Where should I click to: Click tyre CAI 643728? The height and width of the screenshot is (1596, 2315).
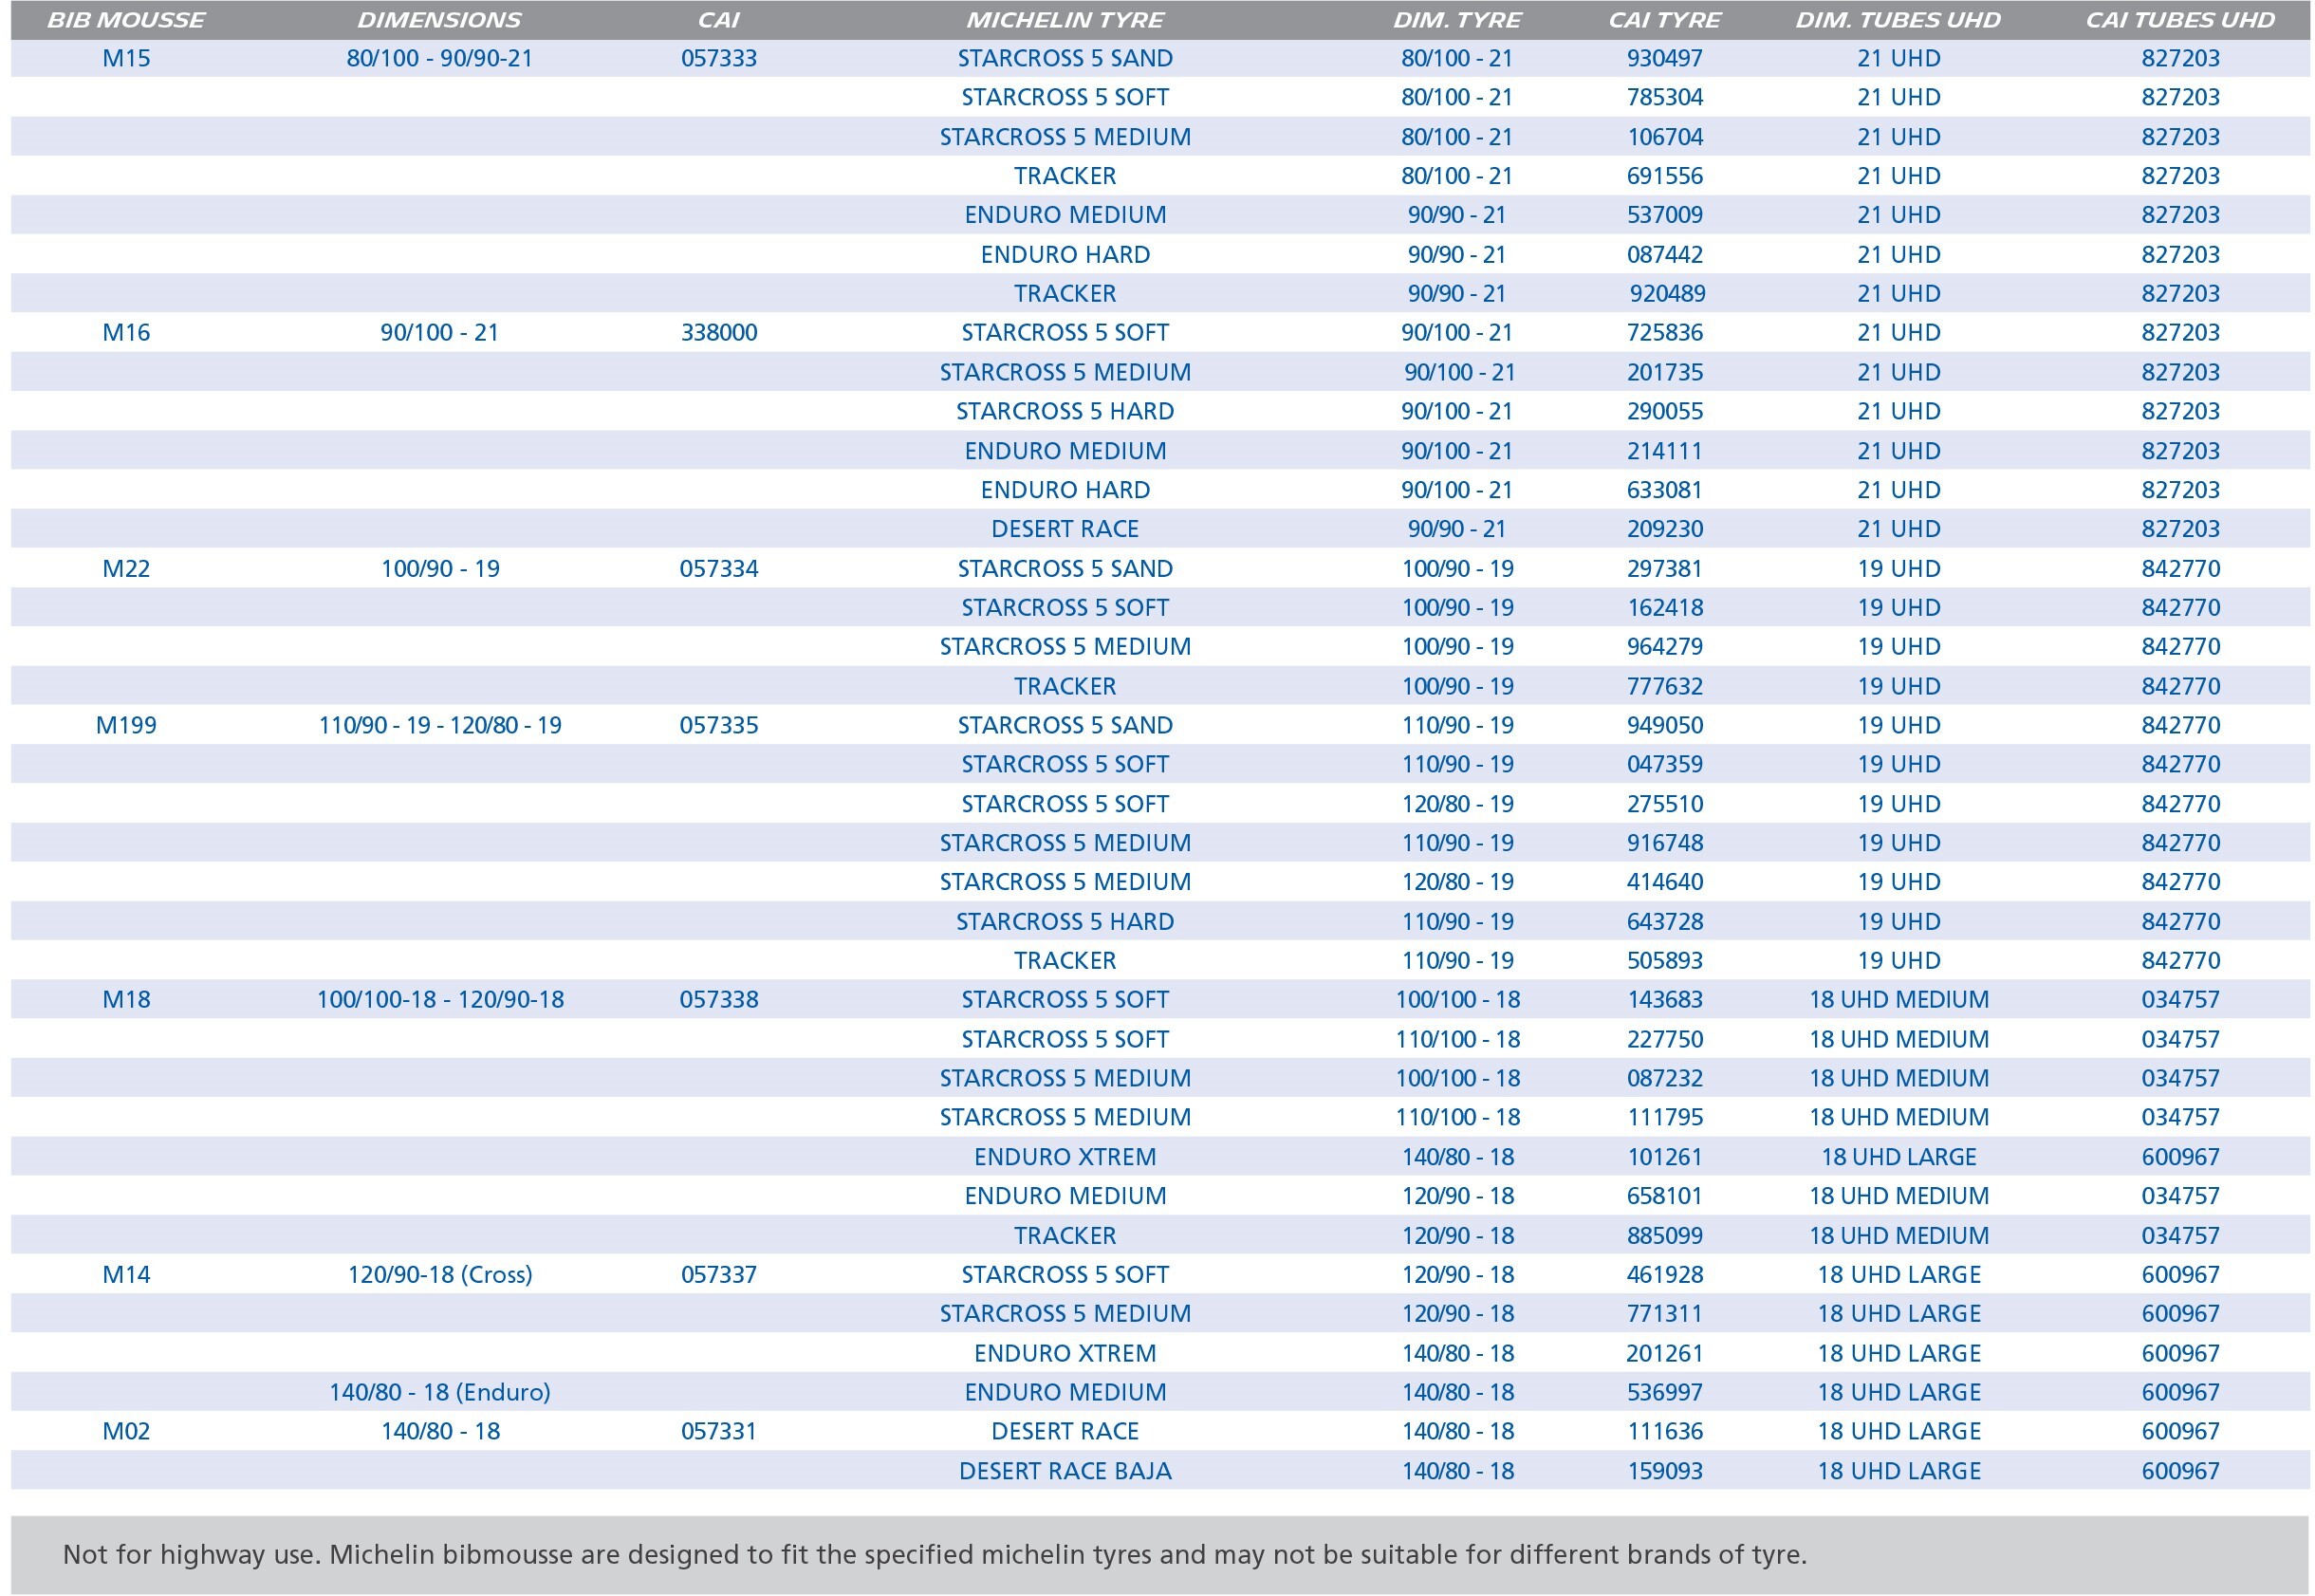pyautogui.click(x=1664, y=921)
